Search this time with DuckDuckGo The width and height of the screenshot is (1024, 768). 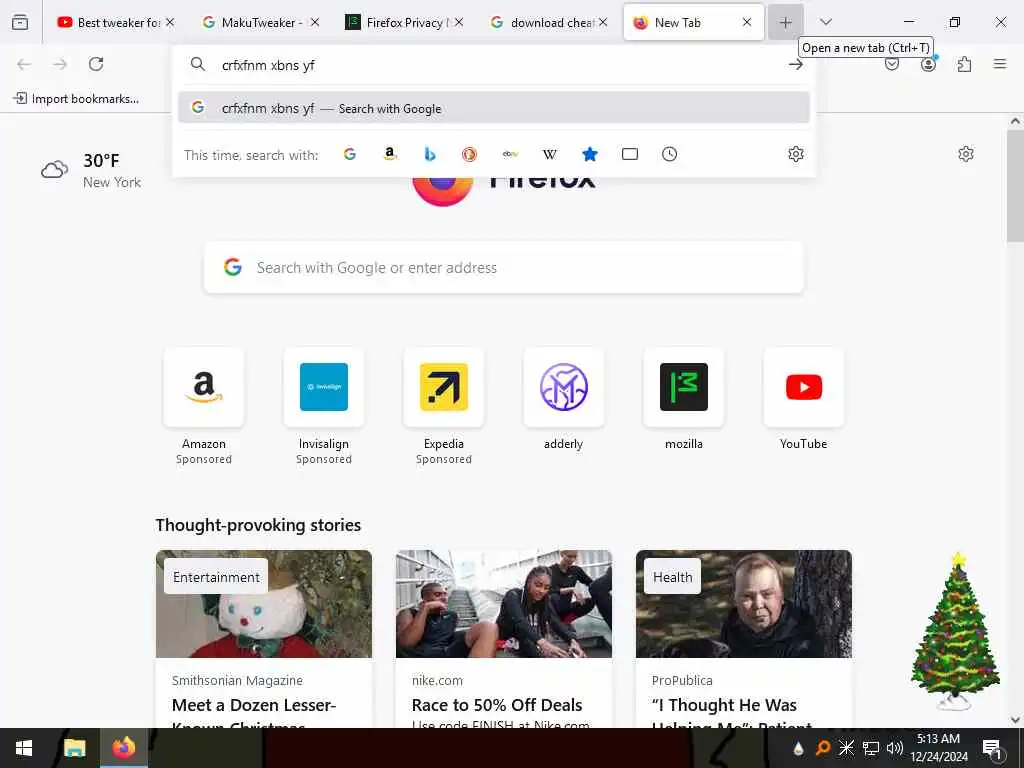pos(470,154)
